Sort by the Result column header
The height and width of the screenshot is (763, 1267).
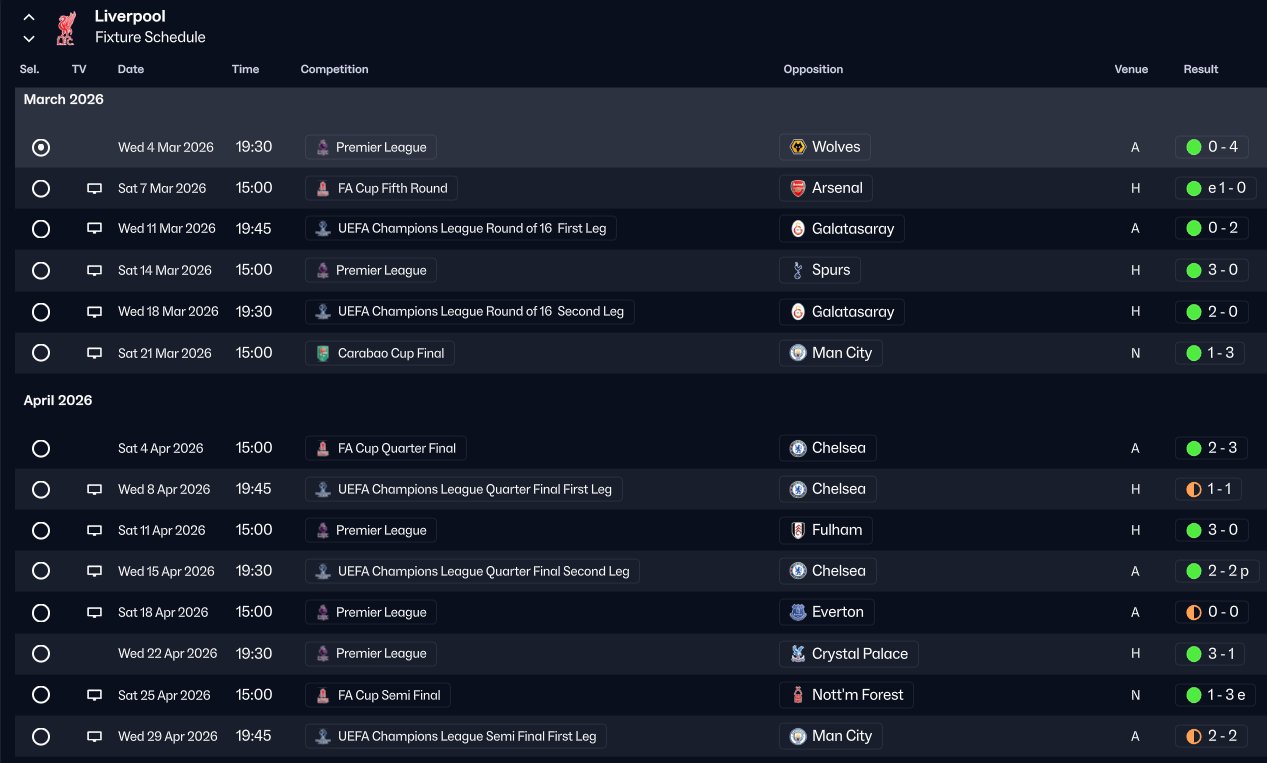click(x=1201, y=69)
